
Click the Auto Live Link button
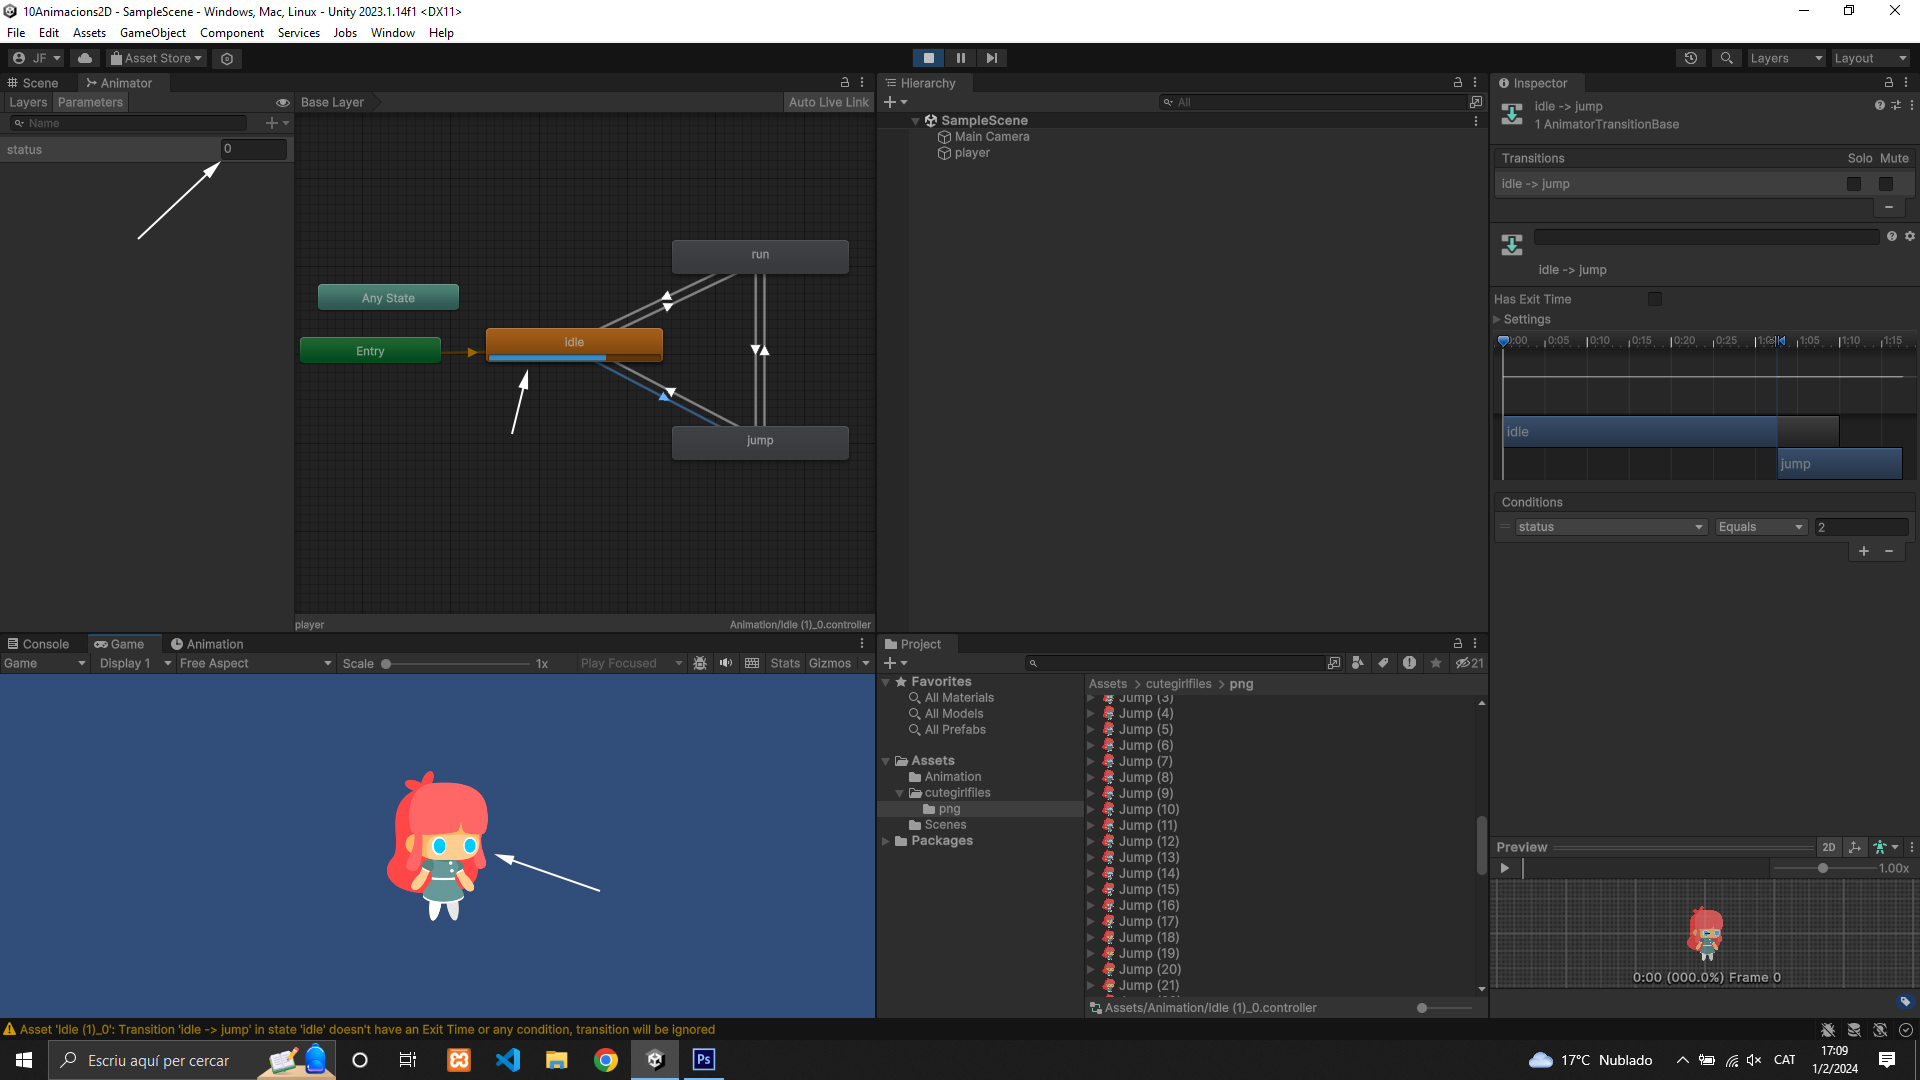pos(828,102)
